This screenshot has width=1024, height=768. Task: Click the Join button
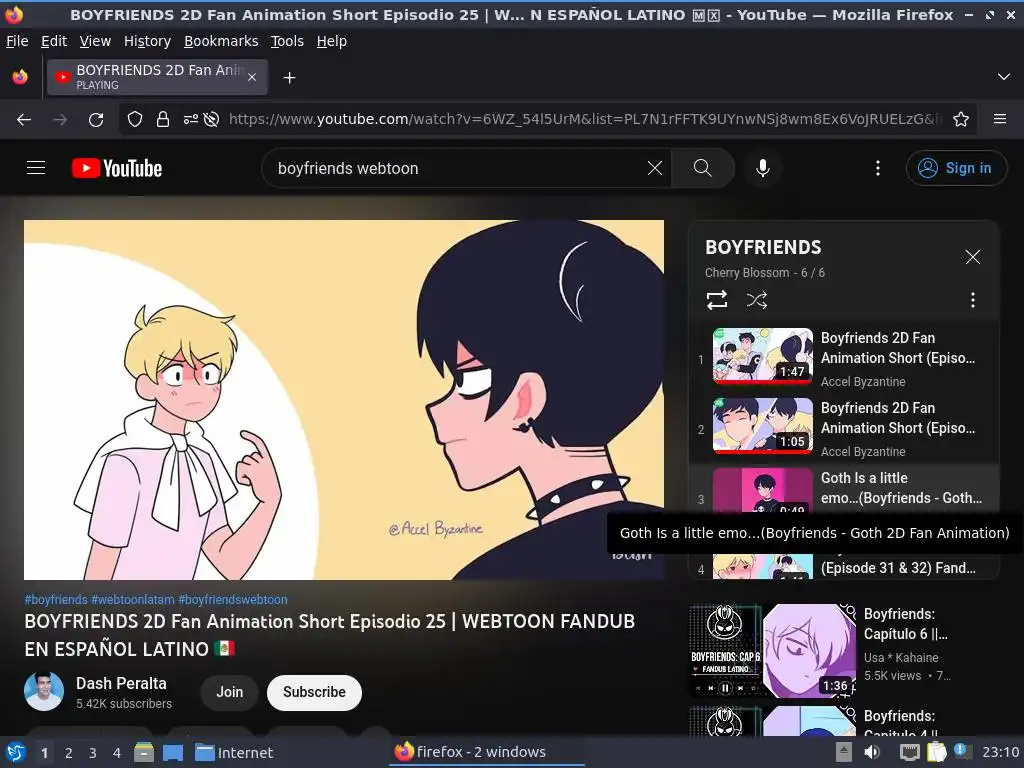pyautogui.click(x=229, y=692)
